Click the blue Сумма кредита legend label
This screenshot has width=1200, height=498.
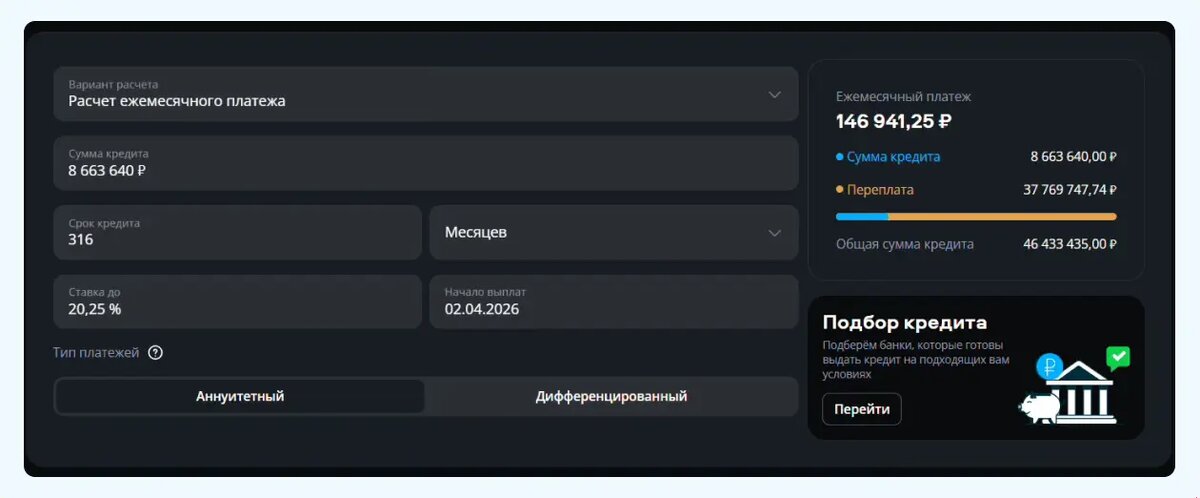coord(893,157)
